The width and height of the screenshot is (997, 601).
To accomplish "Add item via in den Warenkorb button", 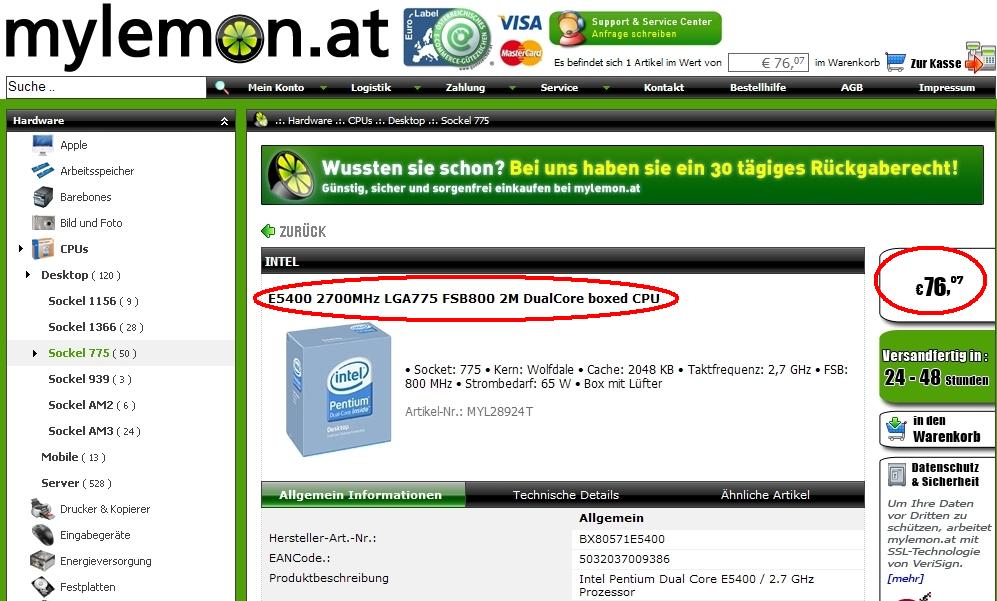I will (937, 429).
